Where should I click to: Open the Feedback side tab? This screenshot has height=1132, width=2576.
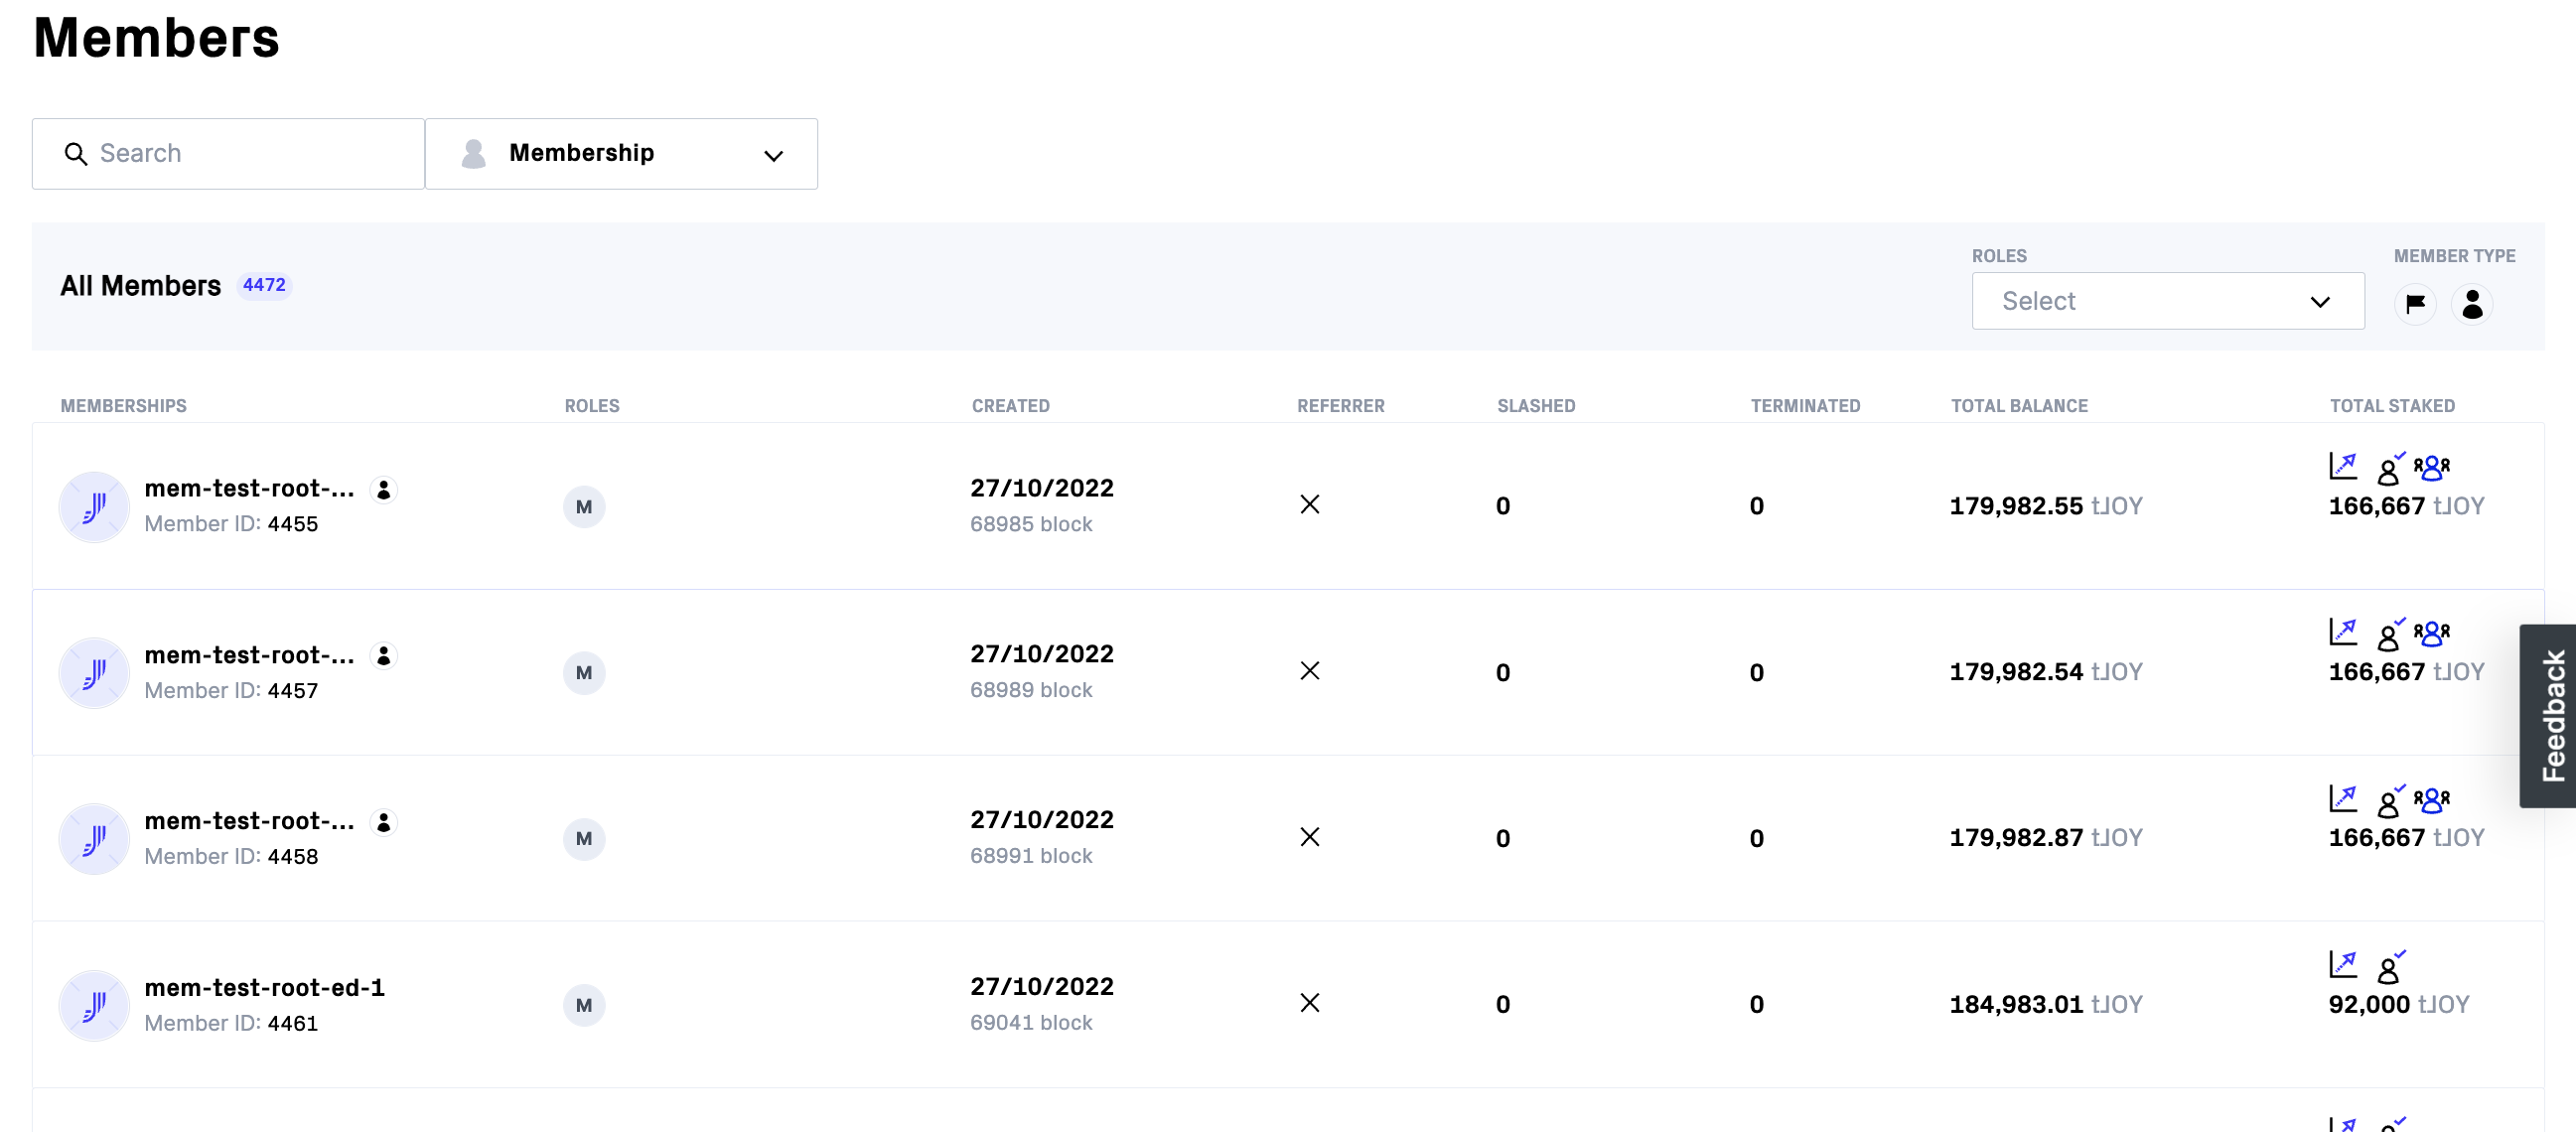click(2551, 715)
